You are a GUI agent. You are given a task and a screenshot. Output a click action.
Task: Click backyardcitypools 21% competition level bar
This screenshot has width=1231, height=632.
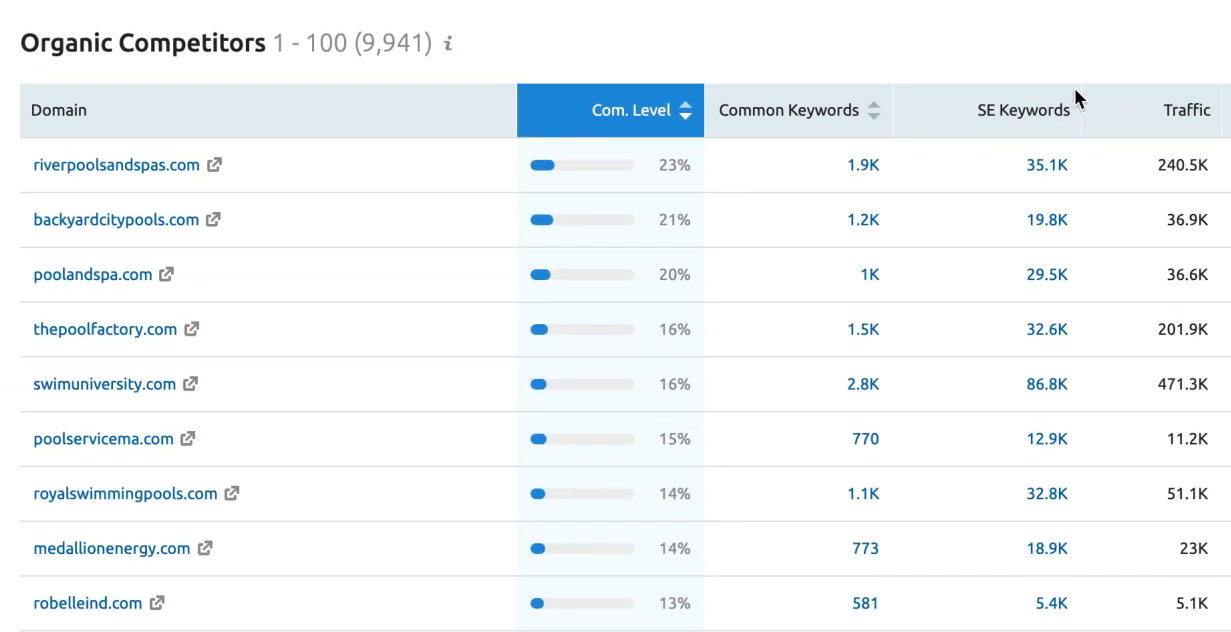pyautogui.click(x=582, y=220)
